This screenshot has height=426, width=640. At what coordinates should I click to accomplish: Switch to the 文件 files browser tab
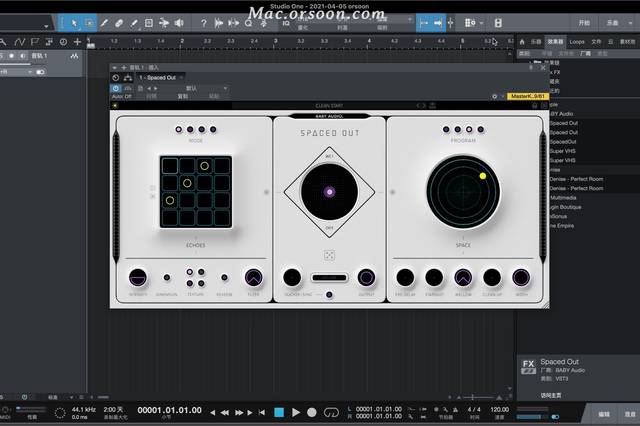pyautogui.click(x=596, y=42)
